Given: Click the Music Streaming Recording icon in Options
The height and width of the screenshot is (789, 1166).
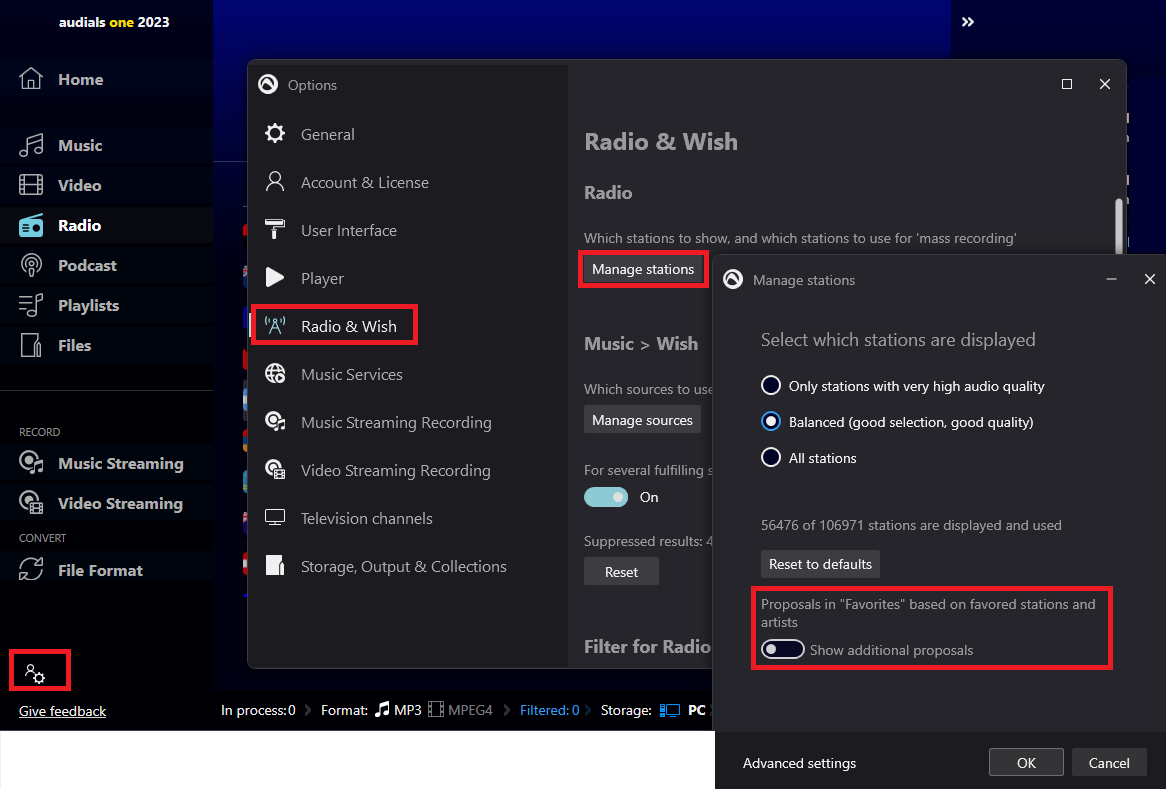Looking at the screenshot, I should (275, 422).
